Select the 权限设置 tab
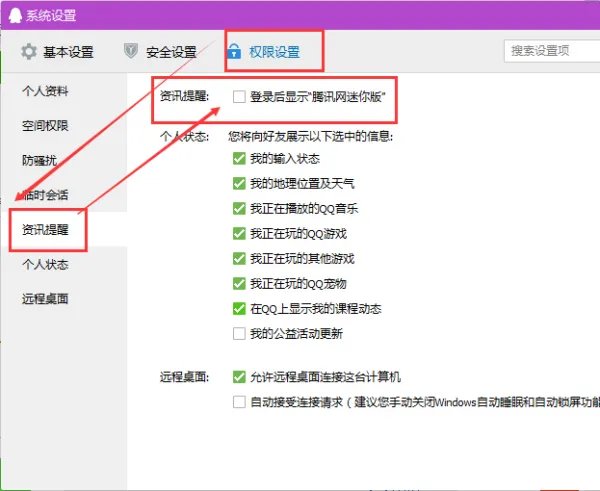 (x=264, y=52)
